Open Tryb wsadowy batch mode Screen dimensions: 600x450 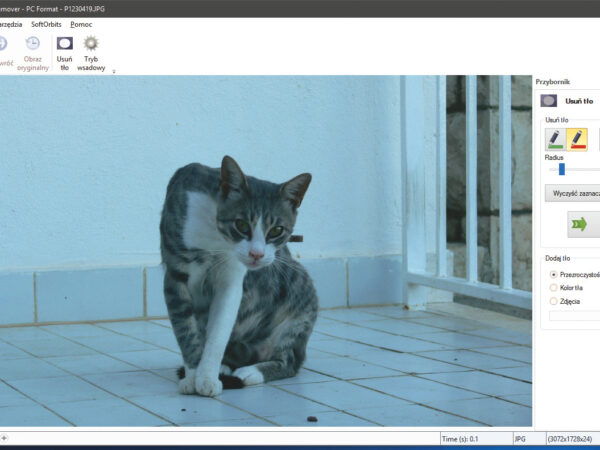(91, 44)
